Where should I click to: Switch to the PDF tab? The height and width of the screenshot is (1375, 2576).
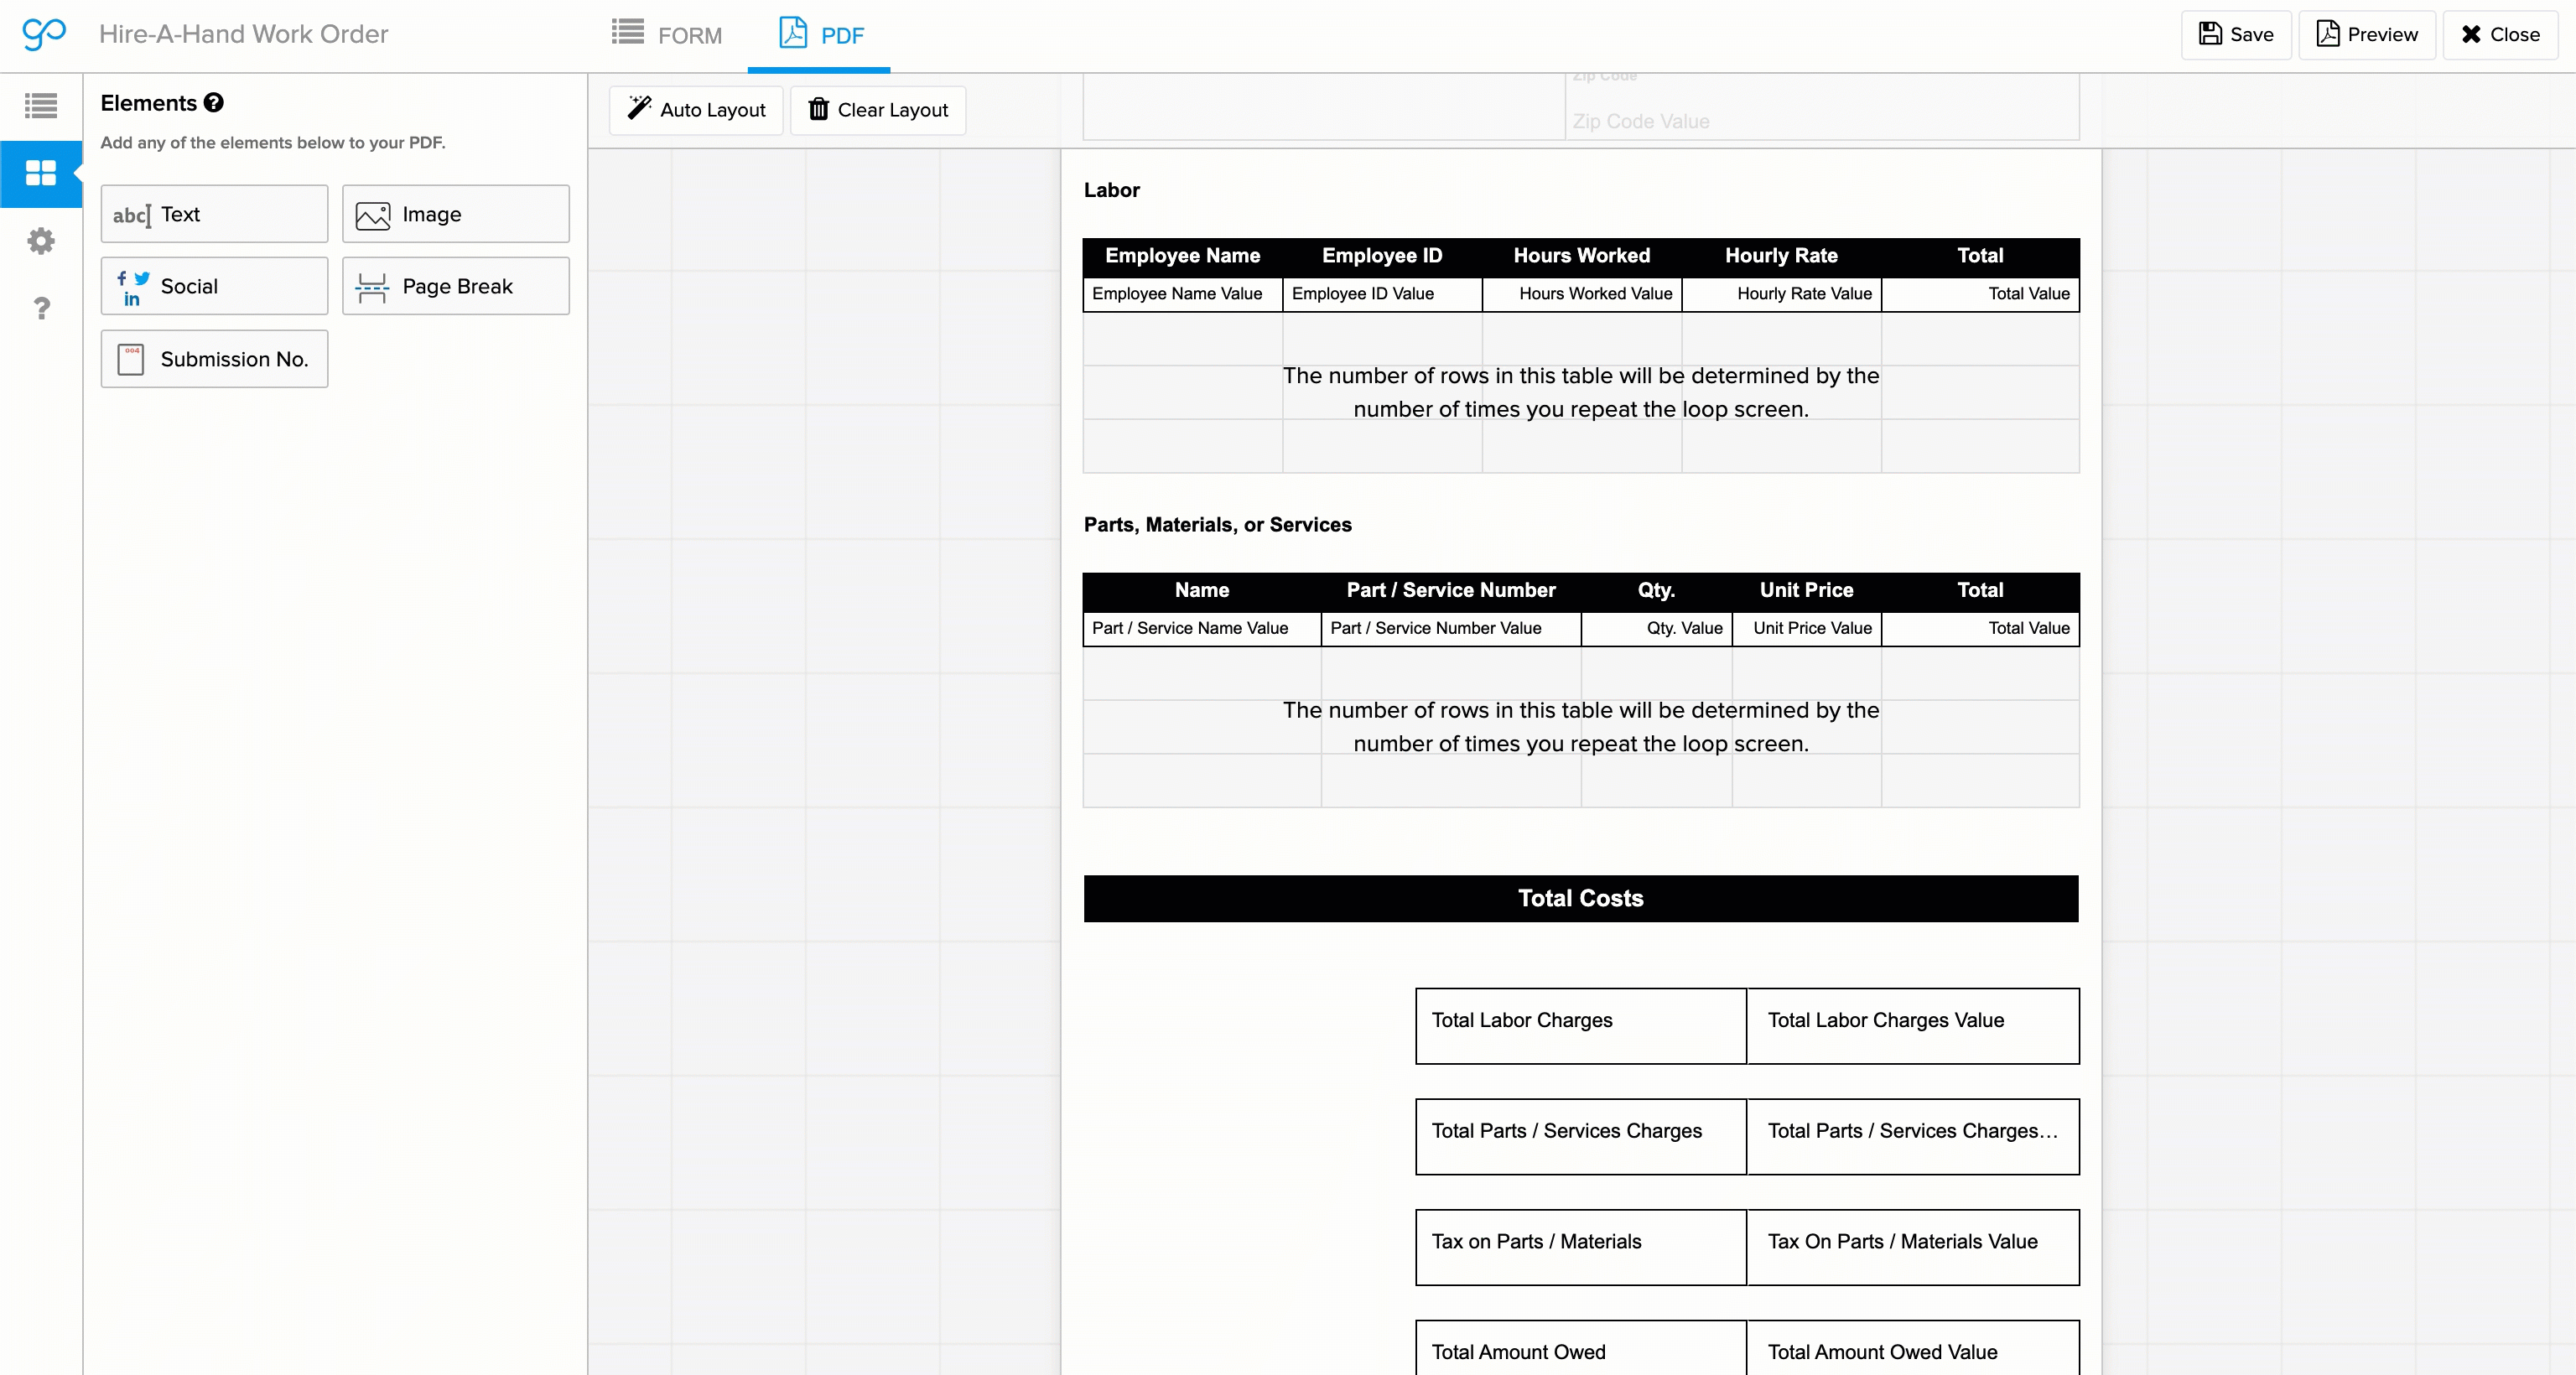(x=820, y=35)
